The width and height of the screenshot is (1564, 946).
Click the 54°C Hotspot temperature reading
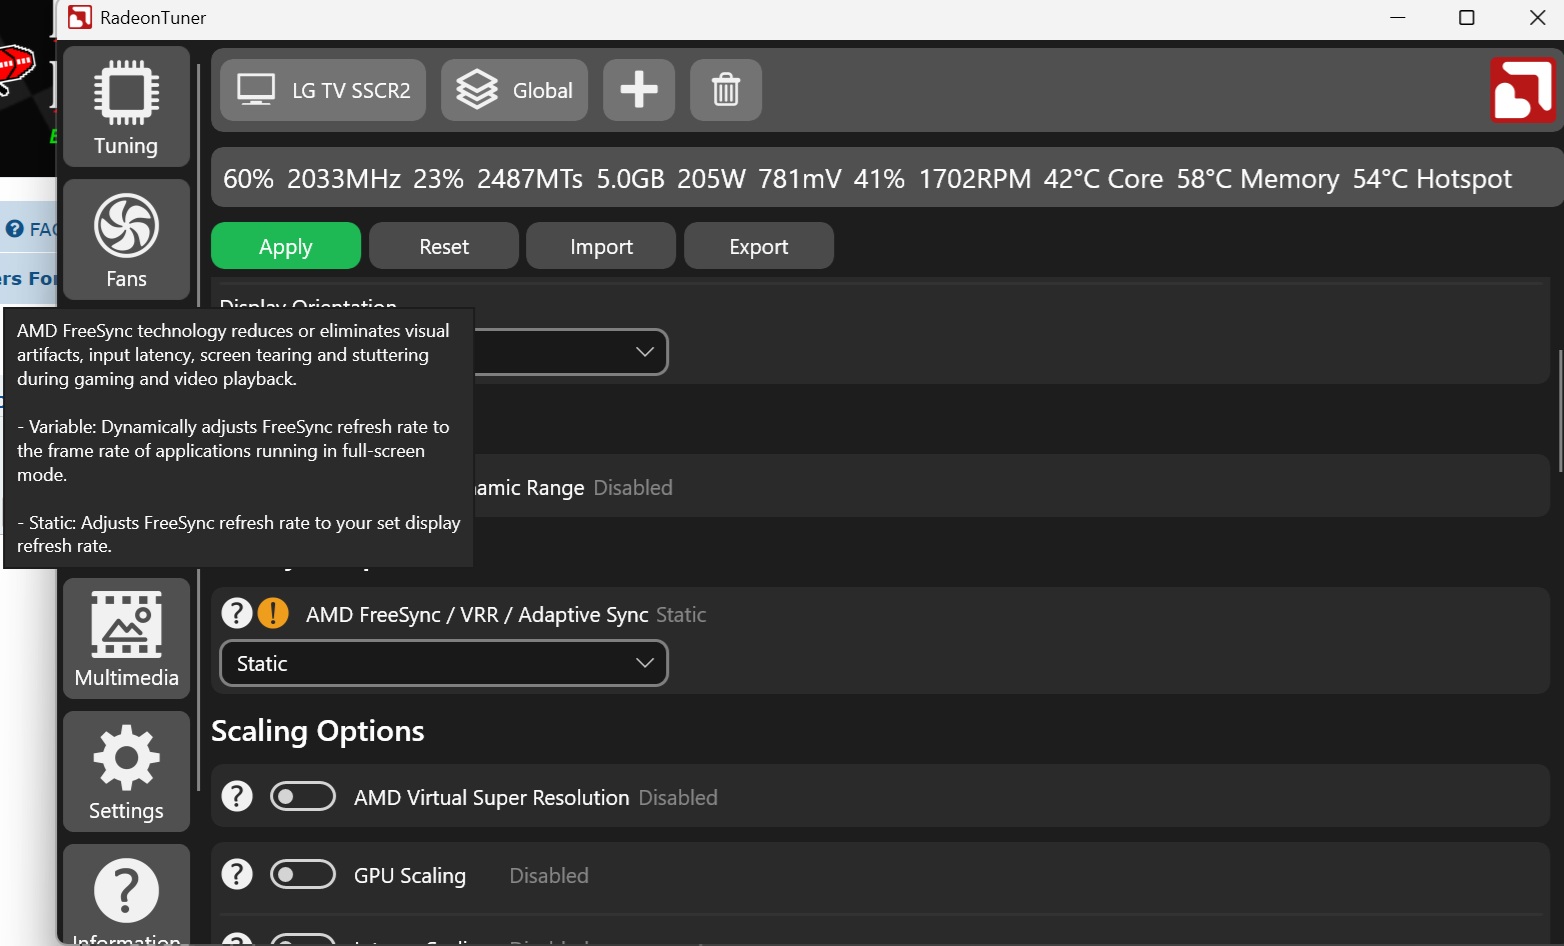click(x=1432, y=179)
